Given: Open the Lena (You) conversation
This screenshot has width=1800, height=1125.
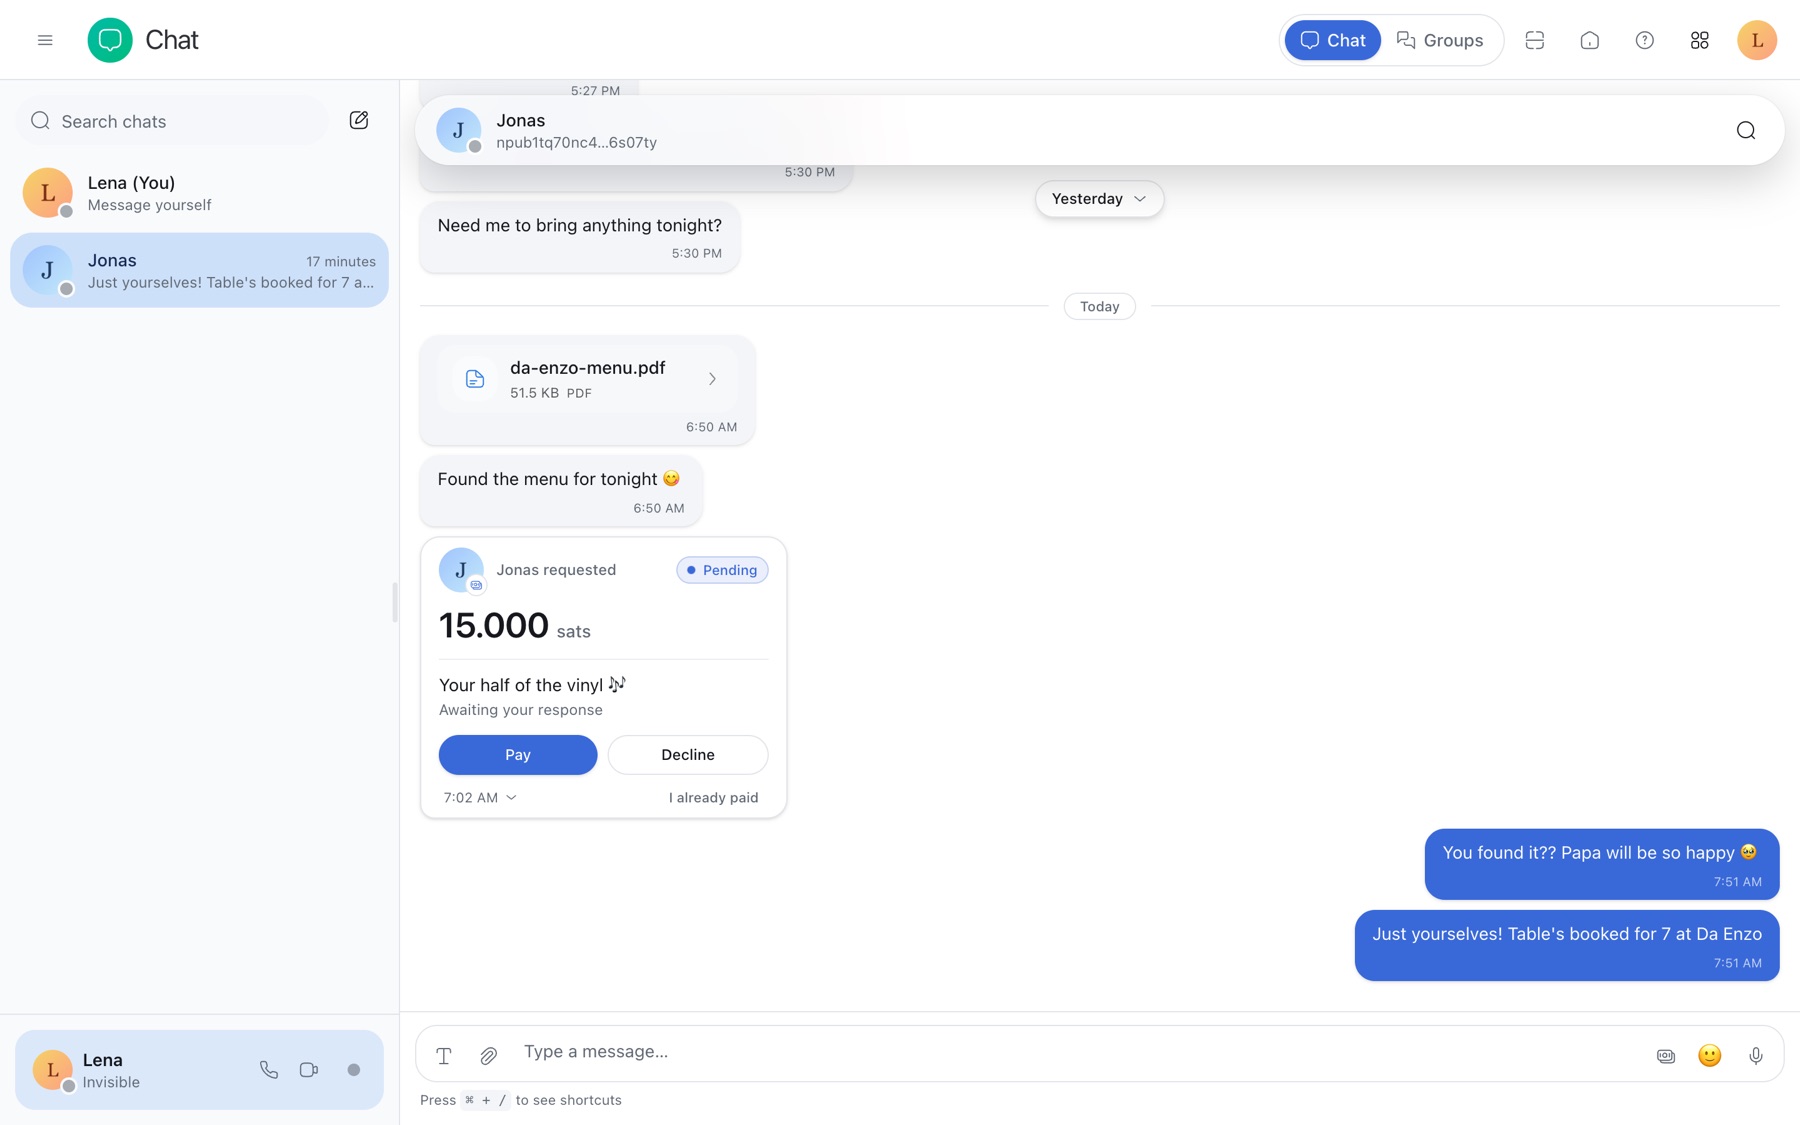Looking at the screenshot, I should pos(199,193).
